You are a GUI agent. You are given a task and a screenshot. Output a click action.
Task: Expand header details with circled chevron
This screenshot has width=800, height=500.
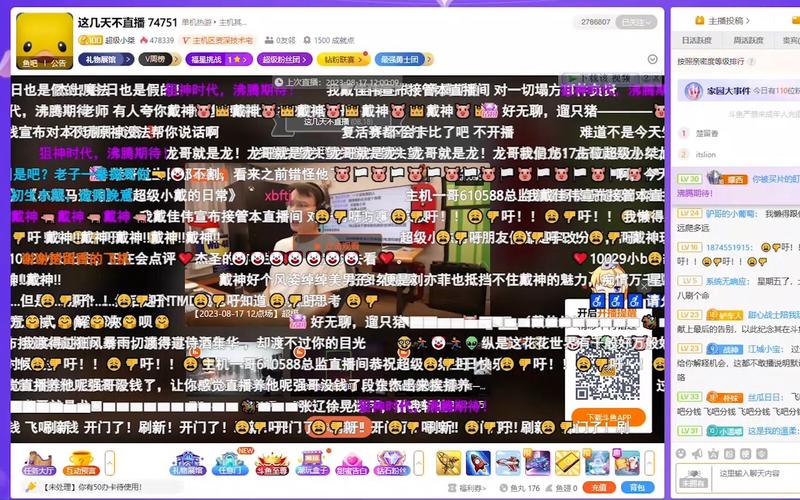652,59
